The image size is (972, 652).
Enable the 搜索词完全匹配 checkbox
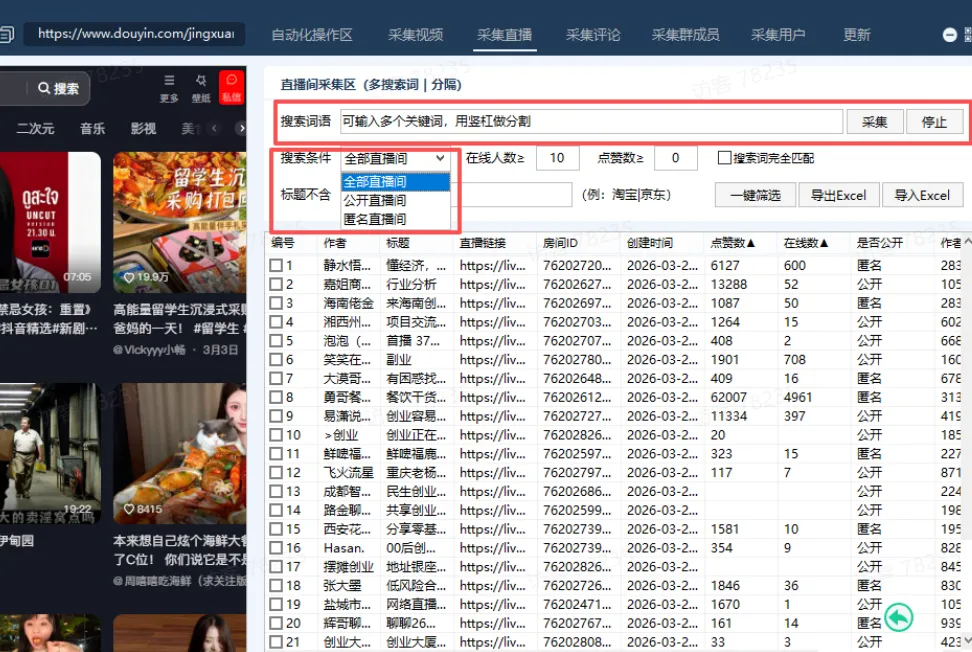pyautogui.click(x=725, y=158)
